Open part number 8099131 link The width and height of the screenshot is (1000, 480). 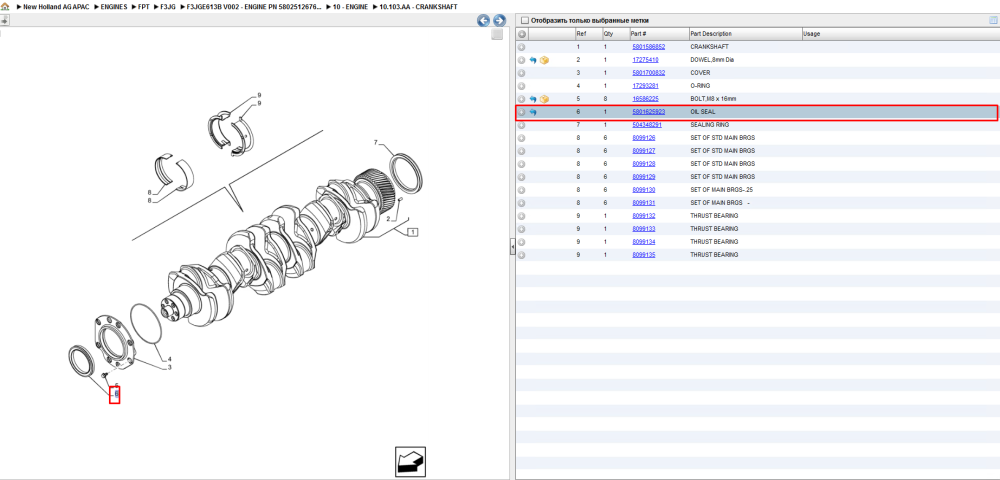643,203
